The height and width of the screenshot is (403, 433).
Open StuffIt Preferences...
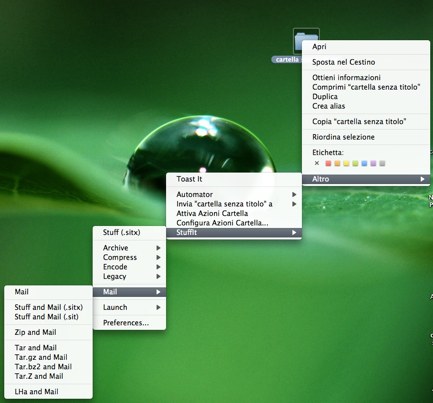(x=129, y=323)
